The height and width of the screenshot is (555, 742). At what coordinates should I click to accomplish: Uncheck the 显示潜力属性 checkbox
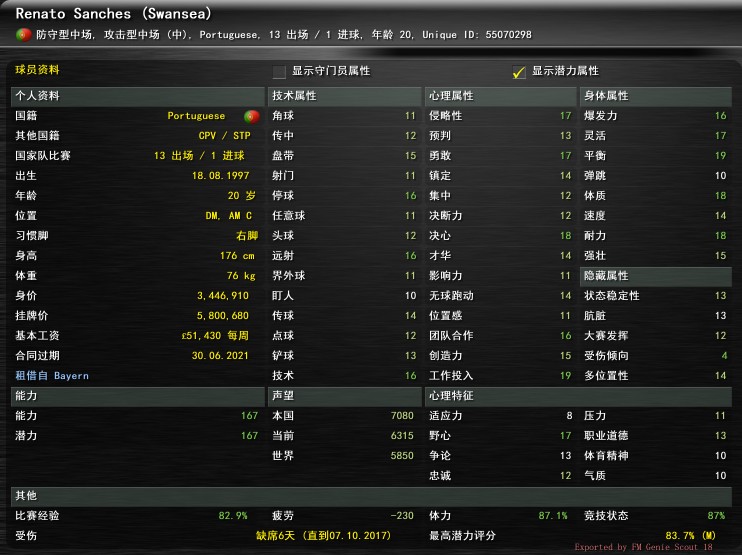[x=519, y=72]
